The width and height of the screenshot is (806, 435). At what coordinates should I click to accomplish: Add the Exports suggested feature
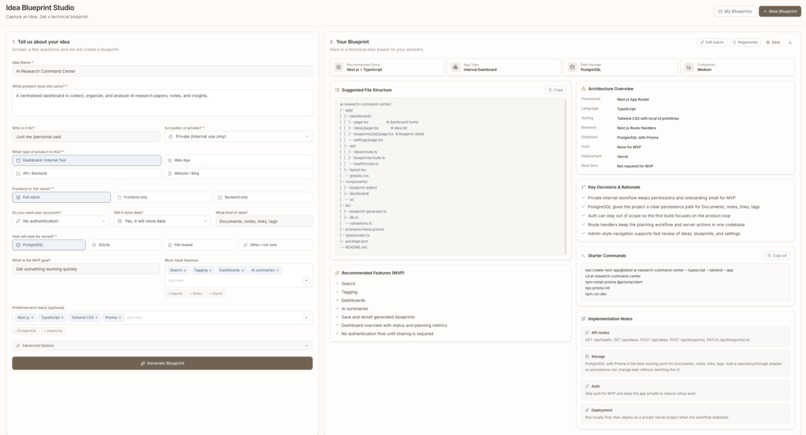pos(175,294)
